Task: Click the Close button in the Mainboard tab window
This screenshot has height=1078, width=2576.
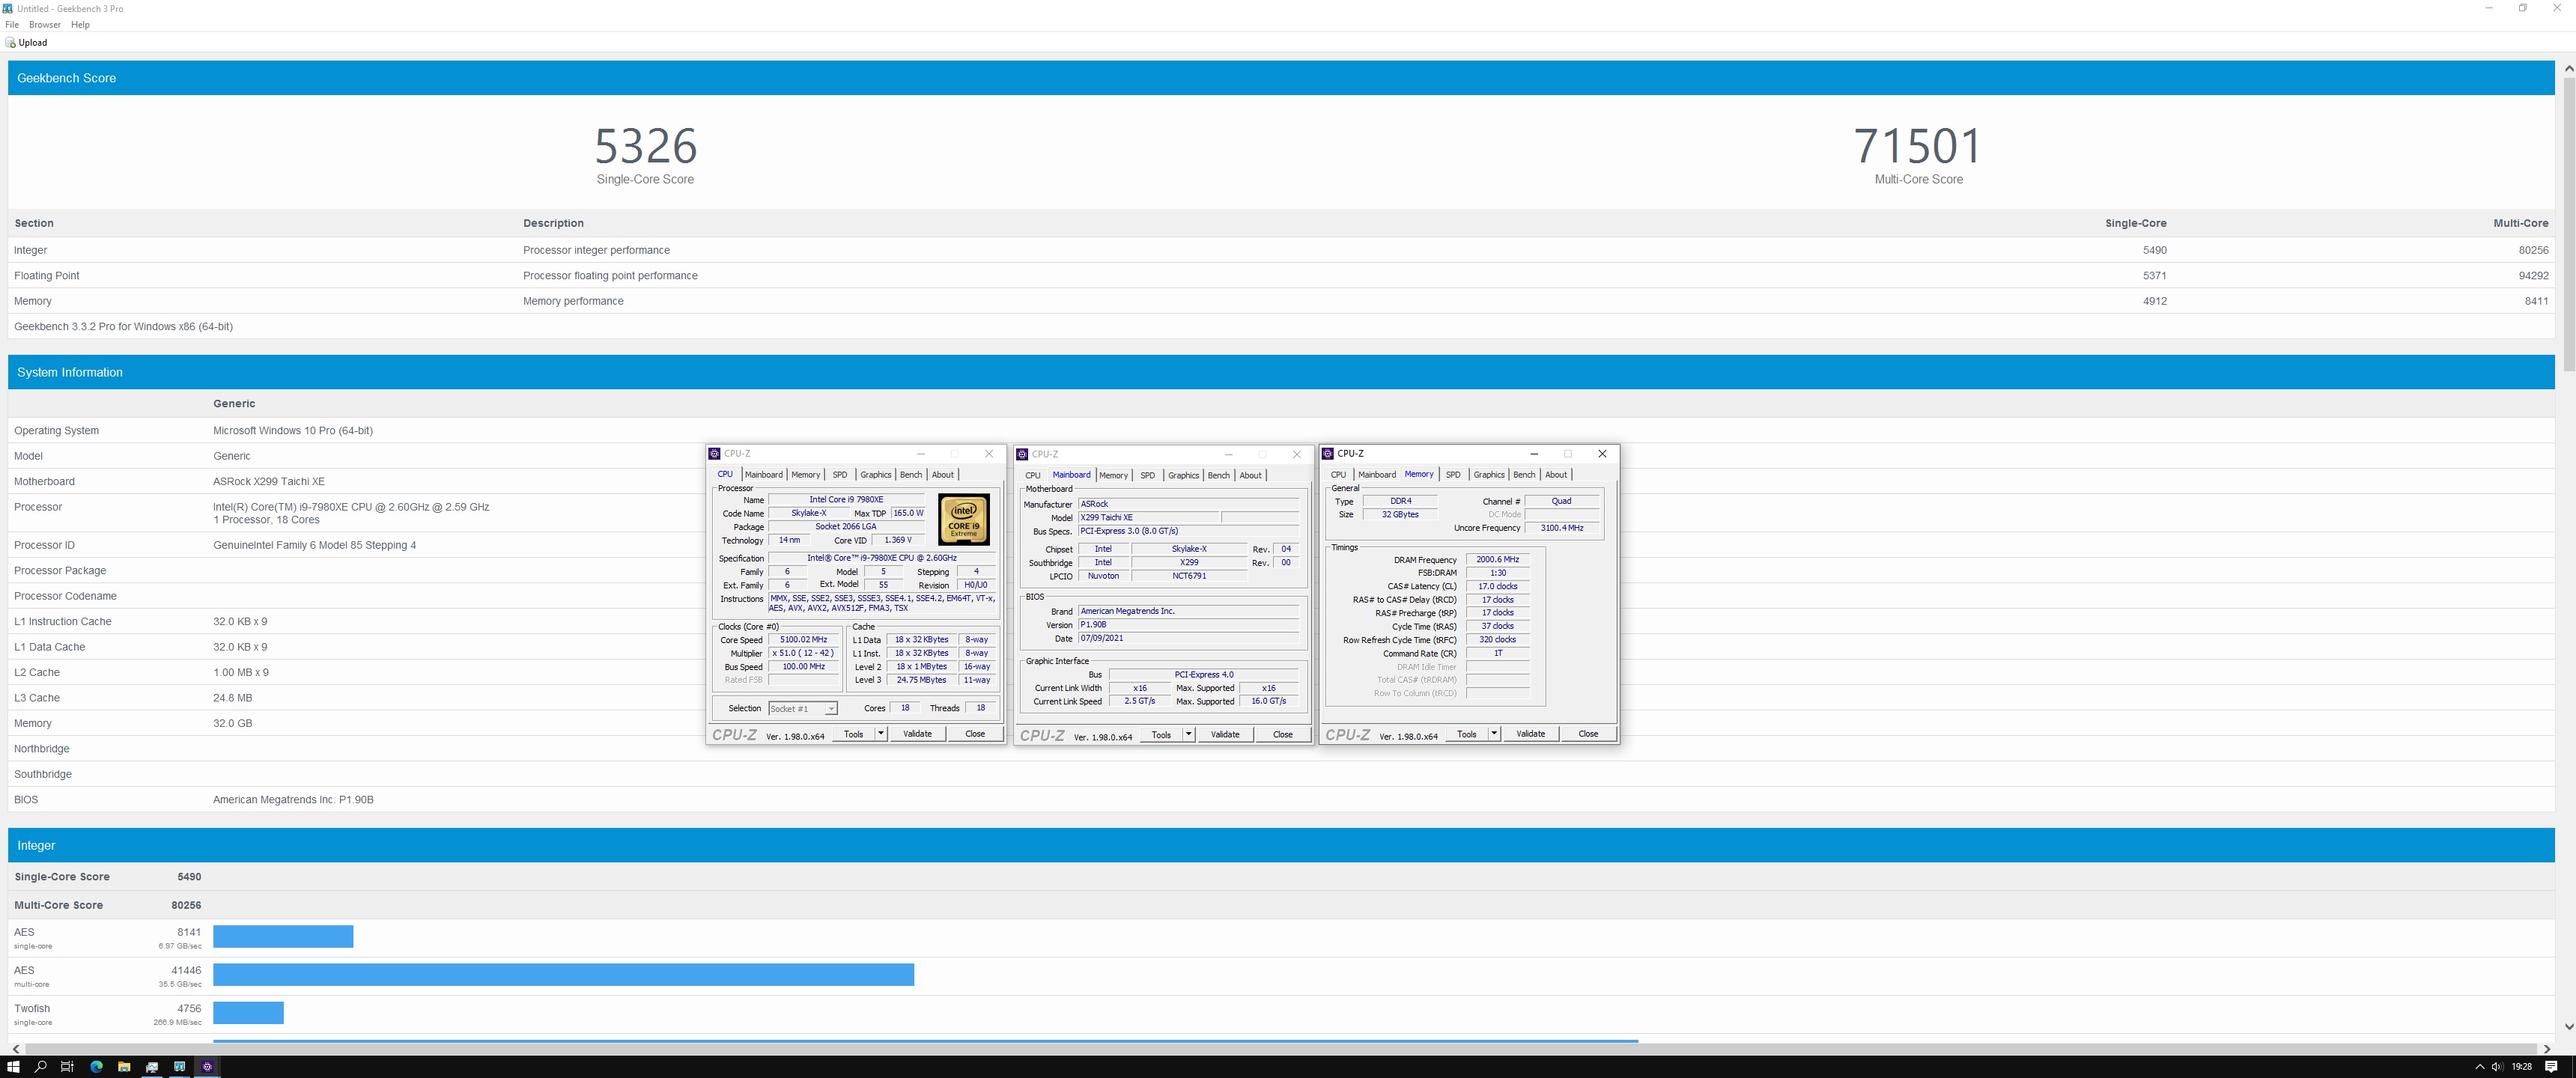Action: click(1283, 735)
